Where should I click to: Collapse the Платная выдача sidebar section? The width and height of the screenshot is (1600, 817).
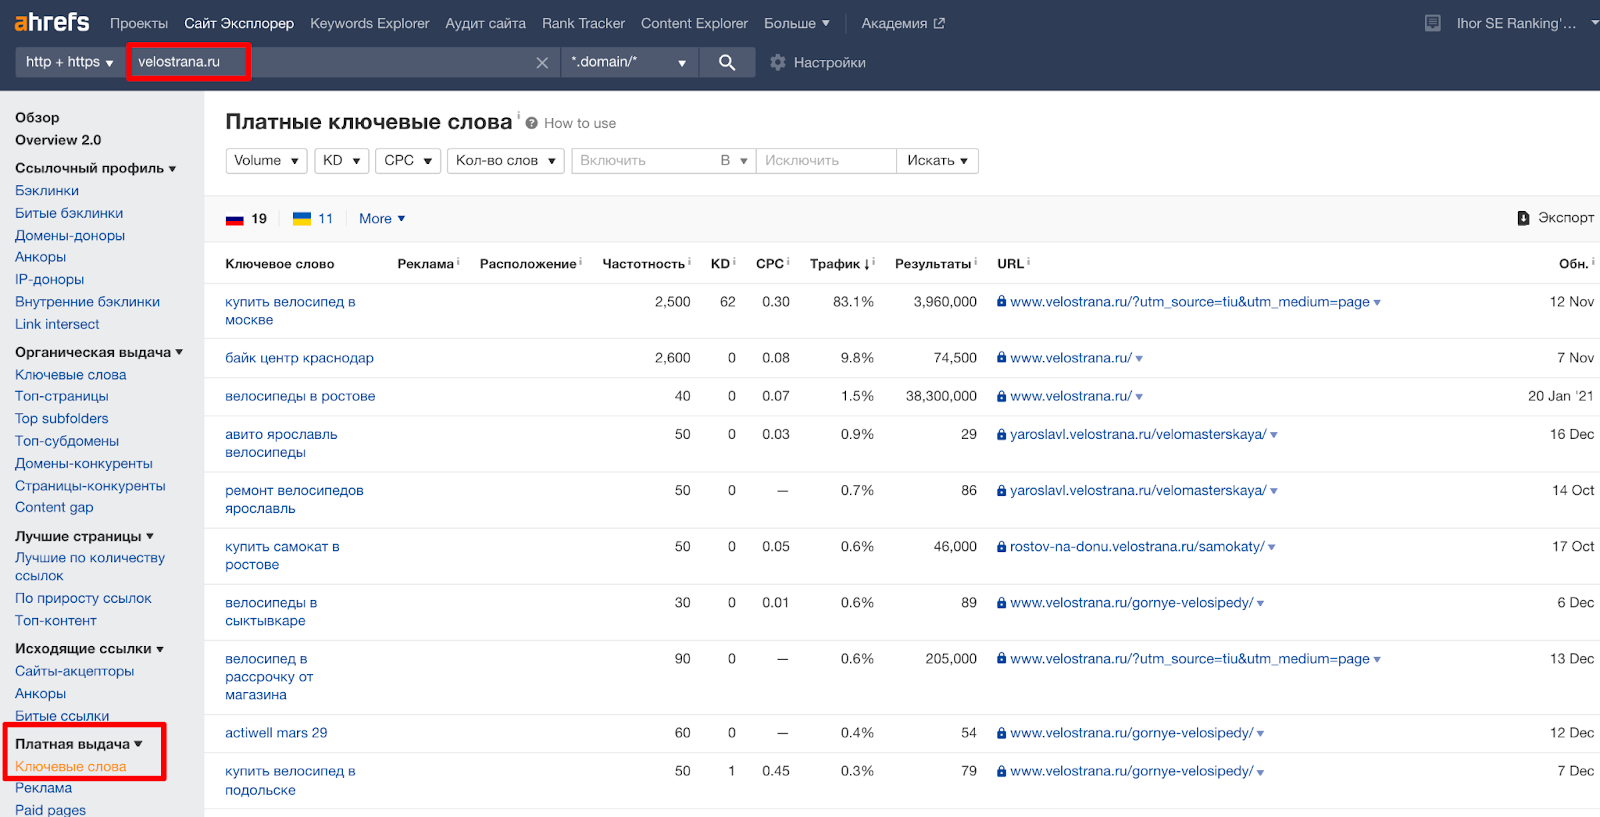coord(79,744)
